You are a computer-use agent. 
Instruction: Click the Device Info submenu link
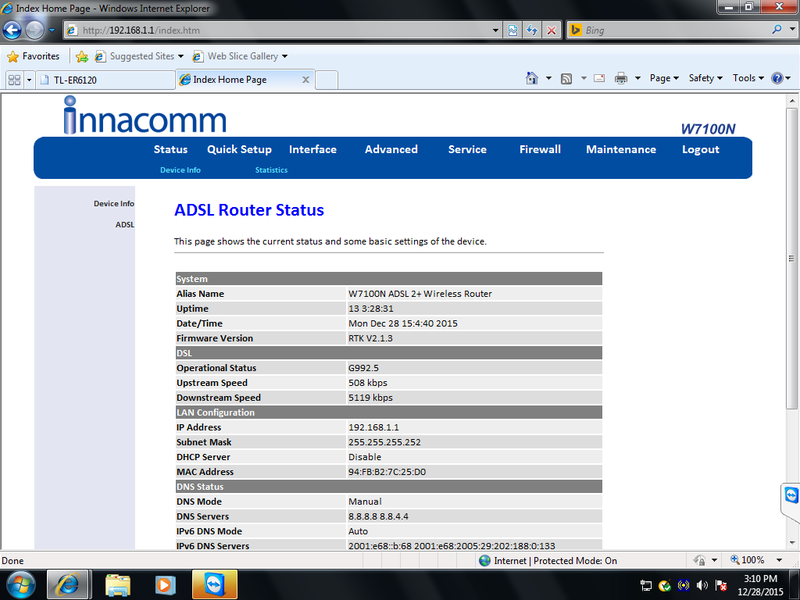180,170
